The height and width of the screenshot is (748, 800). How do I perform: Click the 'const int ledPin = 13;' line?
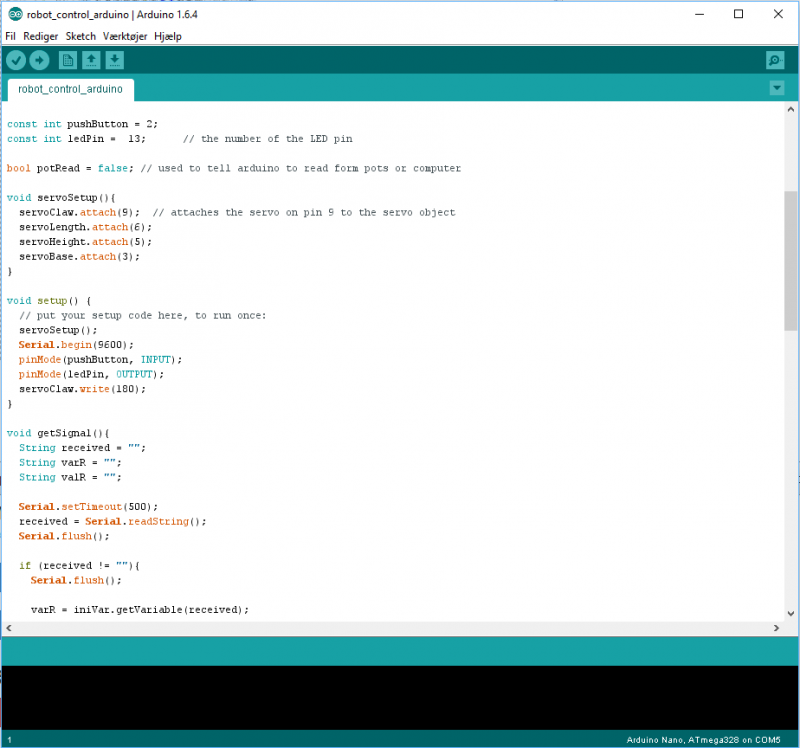pos(76,139)
